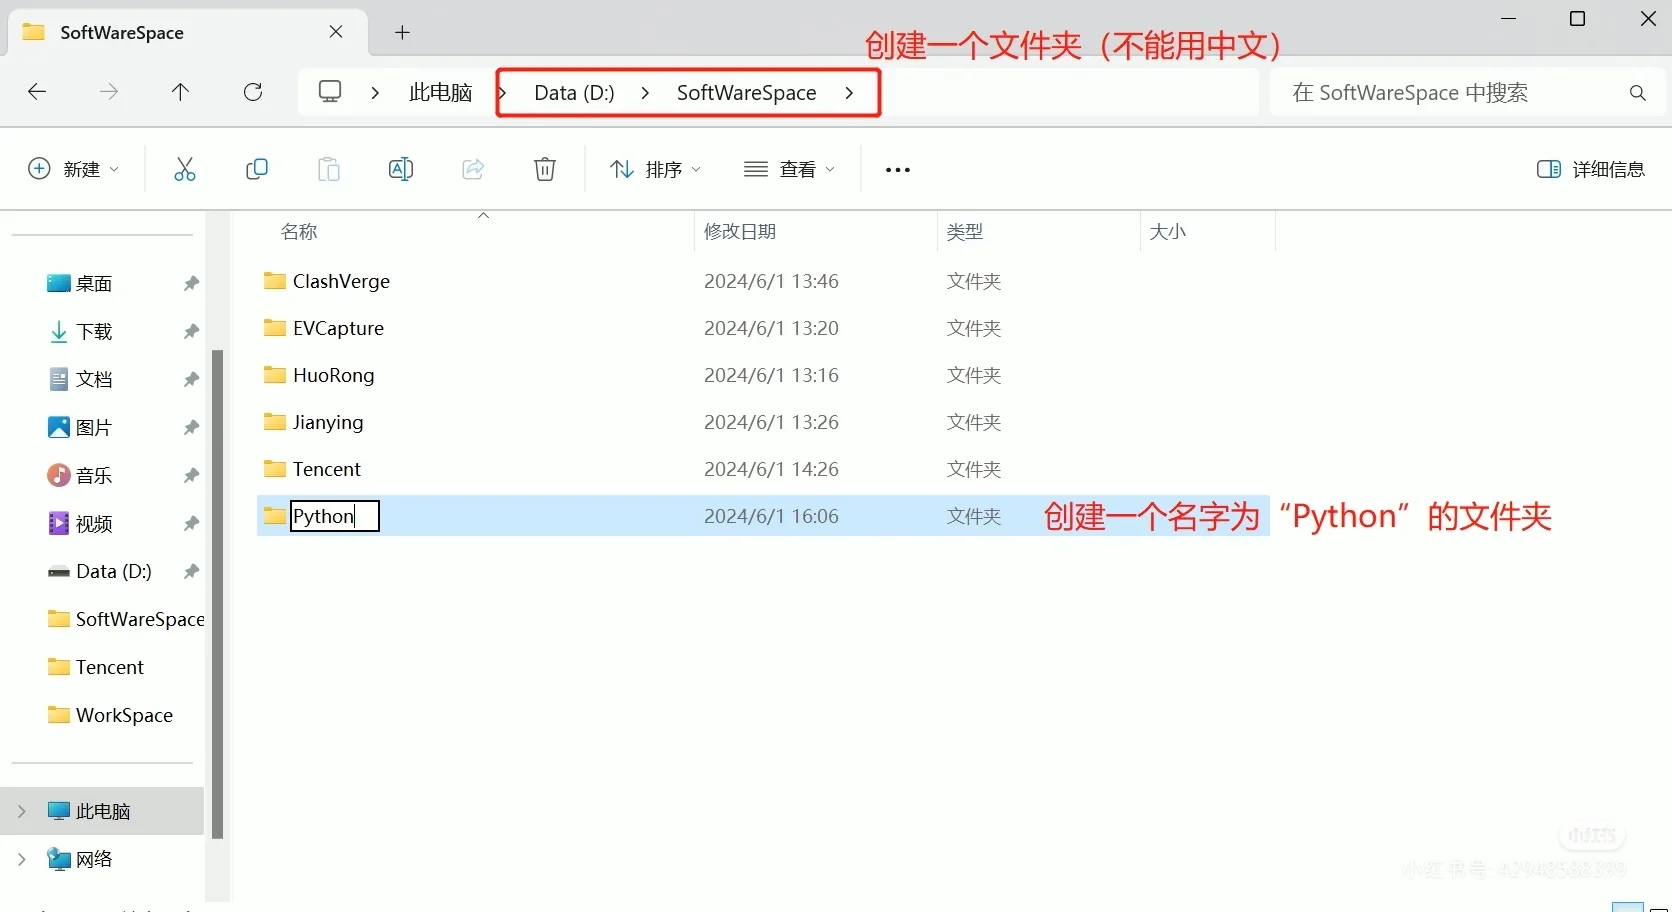Click the Copy icon
Image resolution: width=1672 pixels, height=912 pixels.
(x=257, y=169)
